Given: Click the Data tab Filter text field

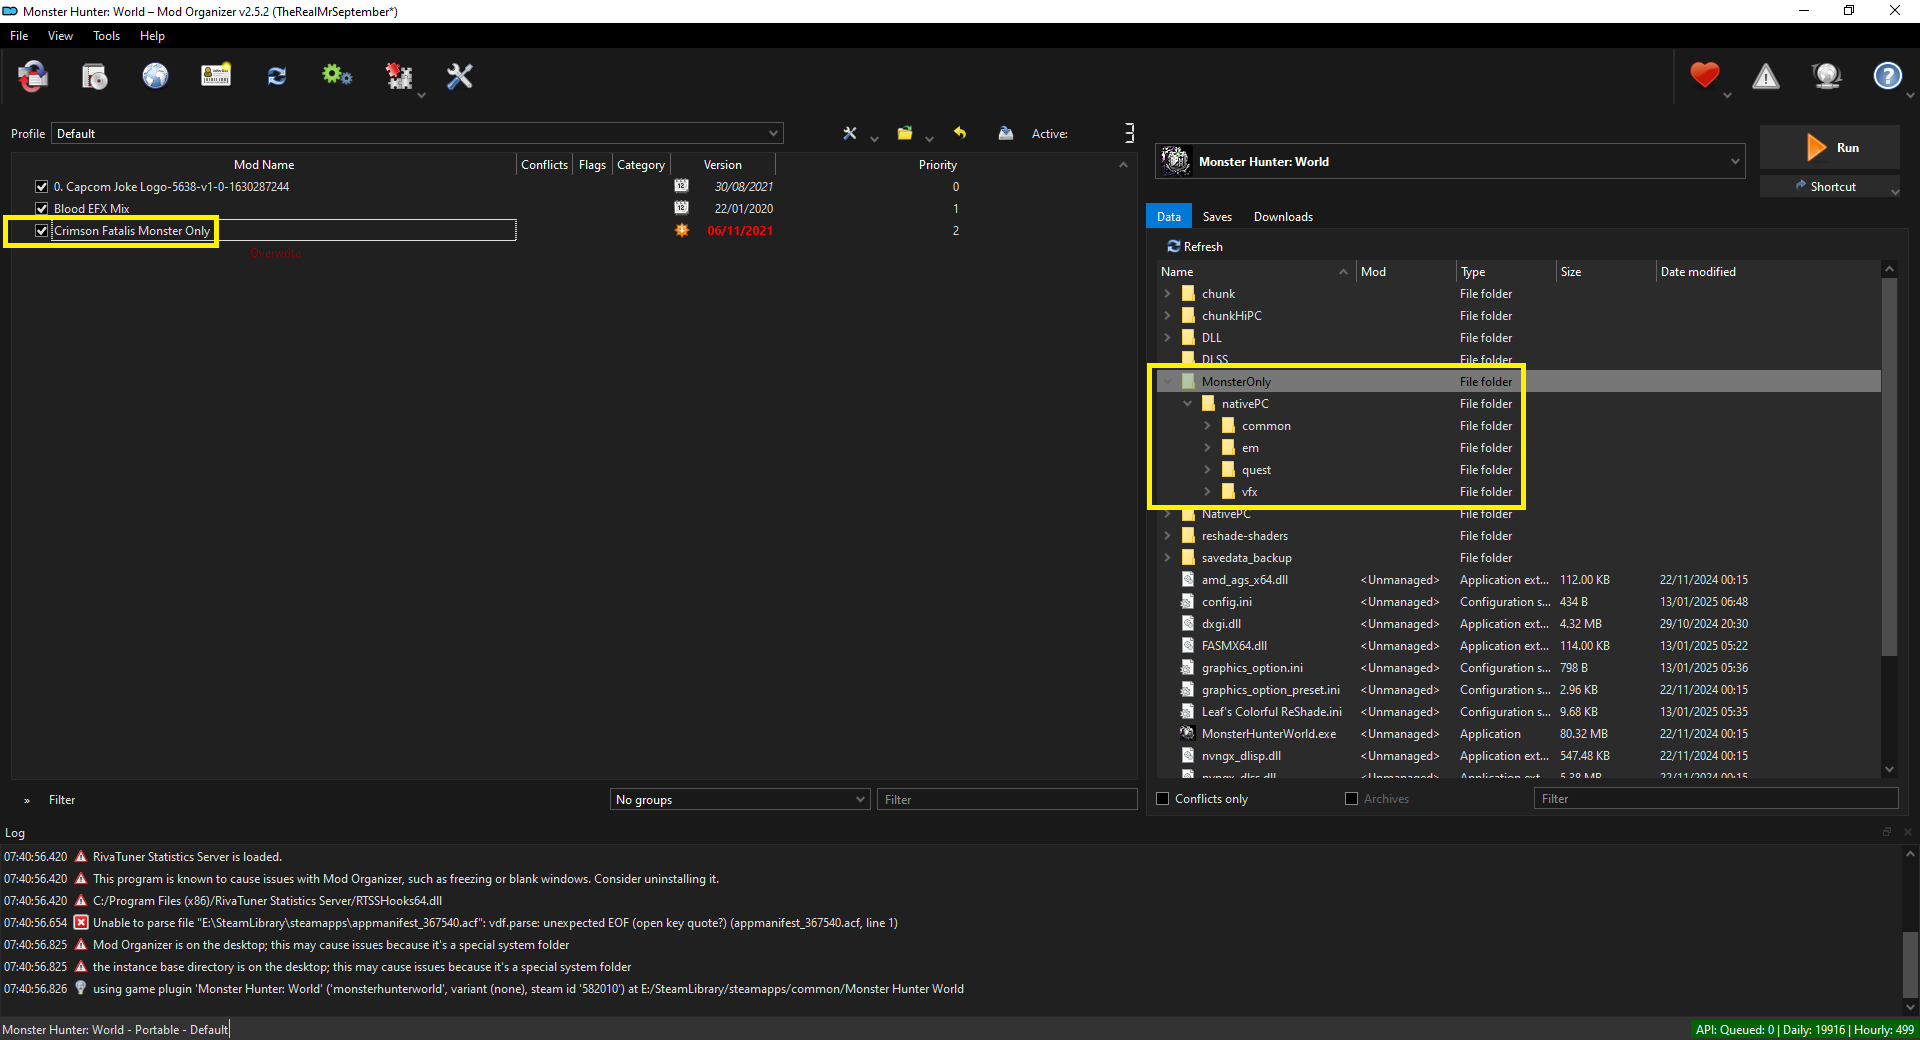Looking at the screenshot, I should click(x=1716, y=799).
